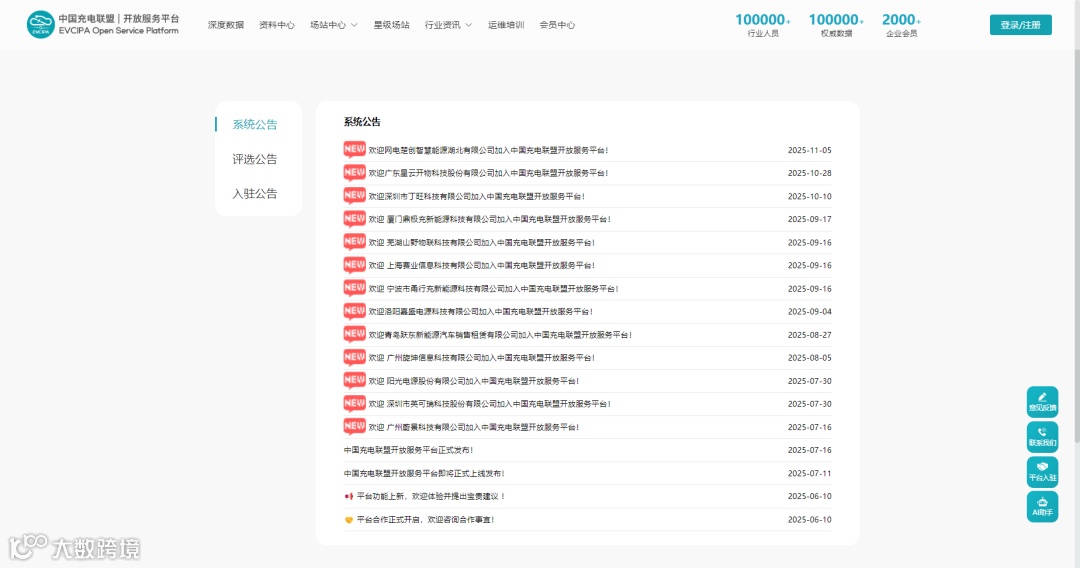Click NEW badge on 宁波市甬行充新能源 row
Screen dimensions: 1080x568
(354, 288)
